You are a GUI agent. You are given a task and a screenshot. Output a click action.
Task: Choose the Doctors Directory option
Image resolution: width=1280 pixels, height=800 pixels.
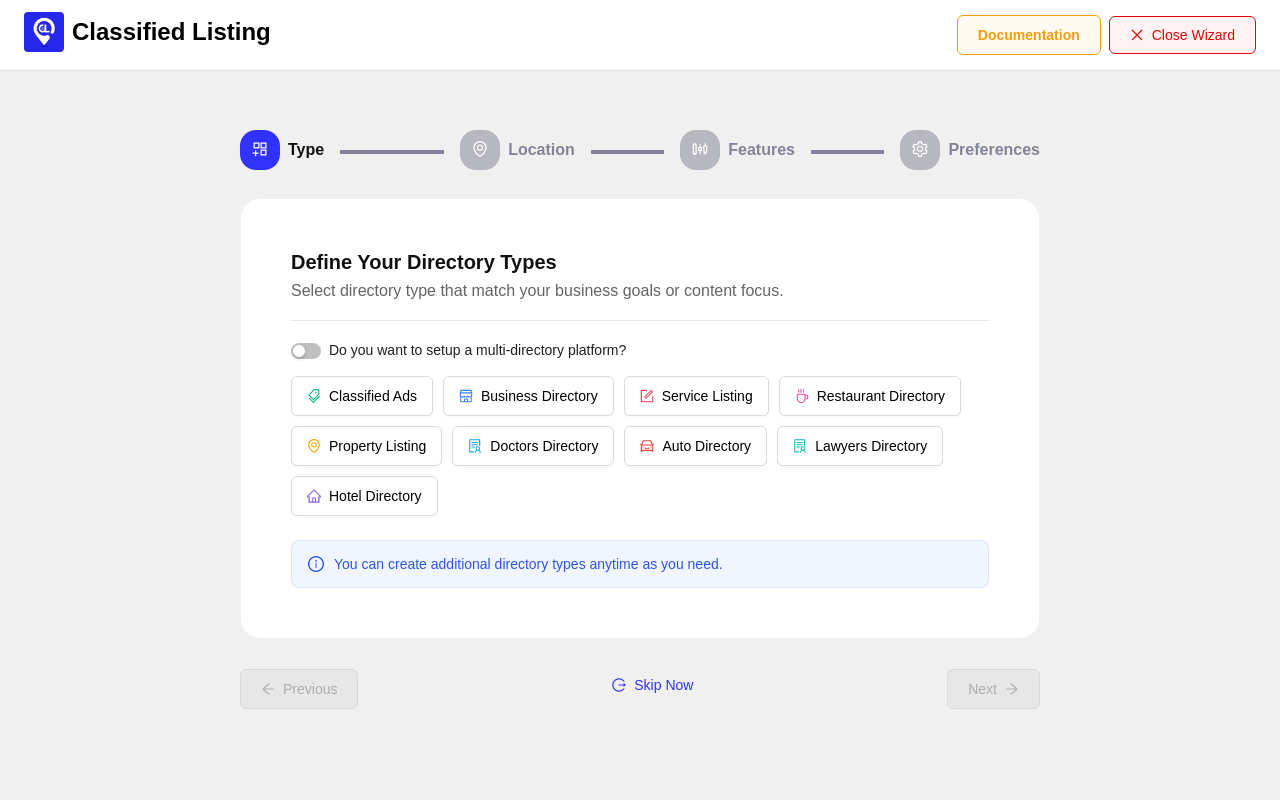(x=533, y=446)
